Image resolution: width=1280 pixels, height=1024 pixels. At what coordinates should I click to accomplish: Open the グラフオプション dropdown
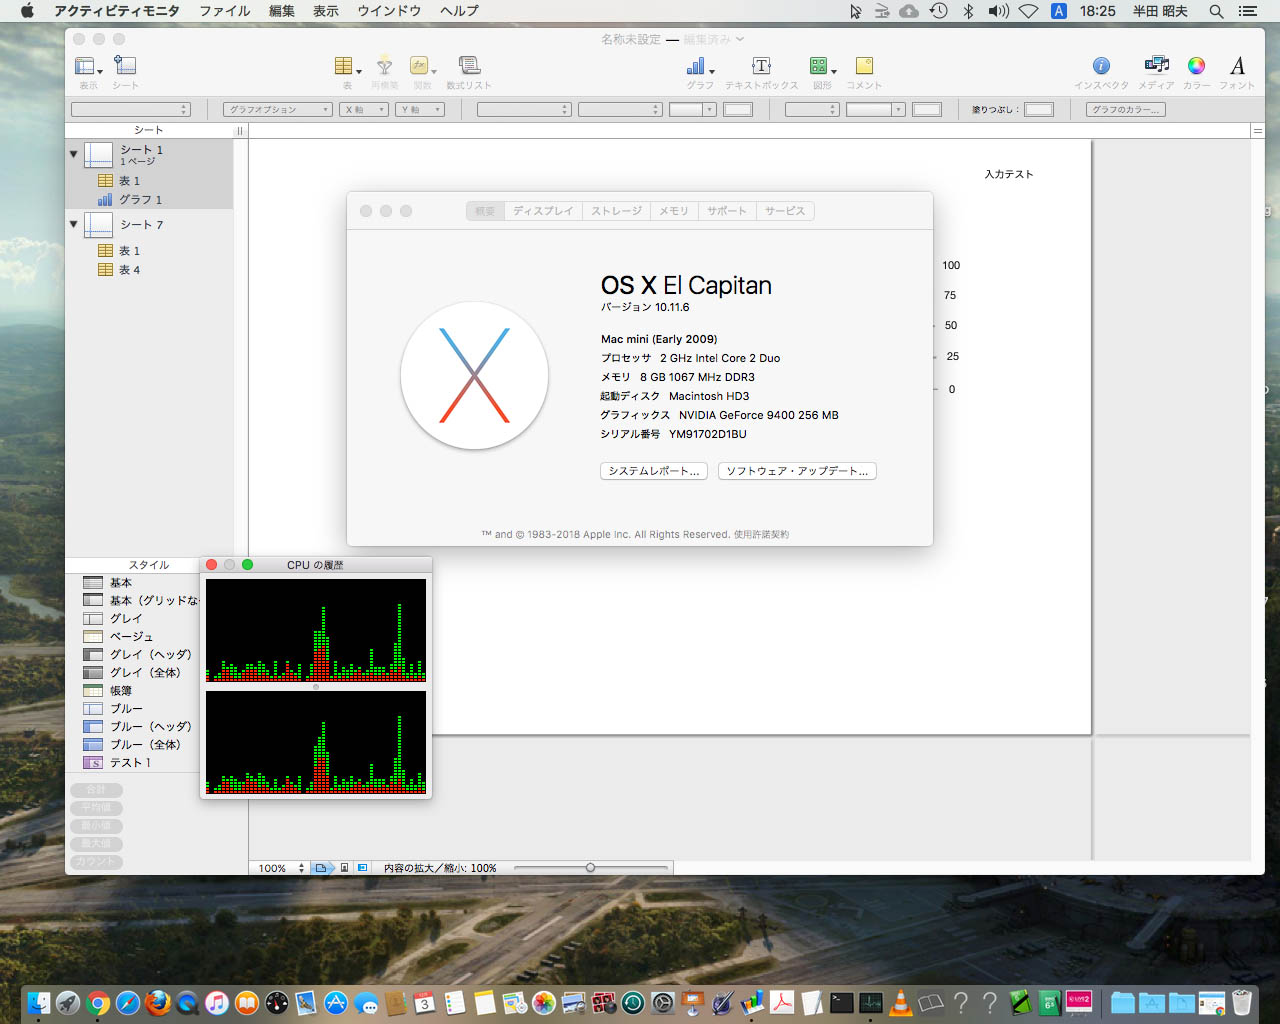277,108
